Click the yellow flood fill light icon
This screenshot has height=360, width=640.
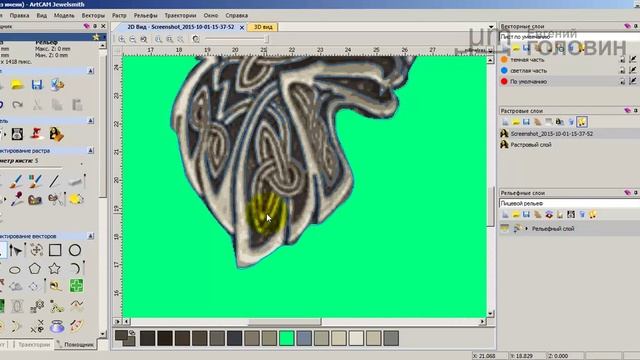(76, 199)
